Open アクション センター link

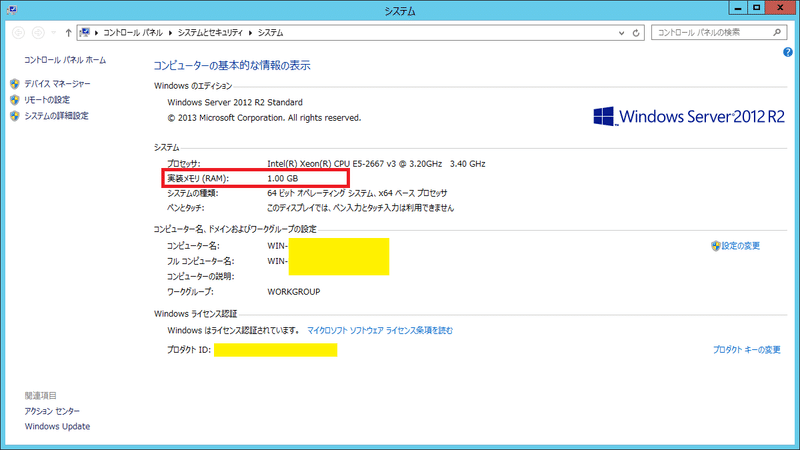(x=52, y=411)
